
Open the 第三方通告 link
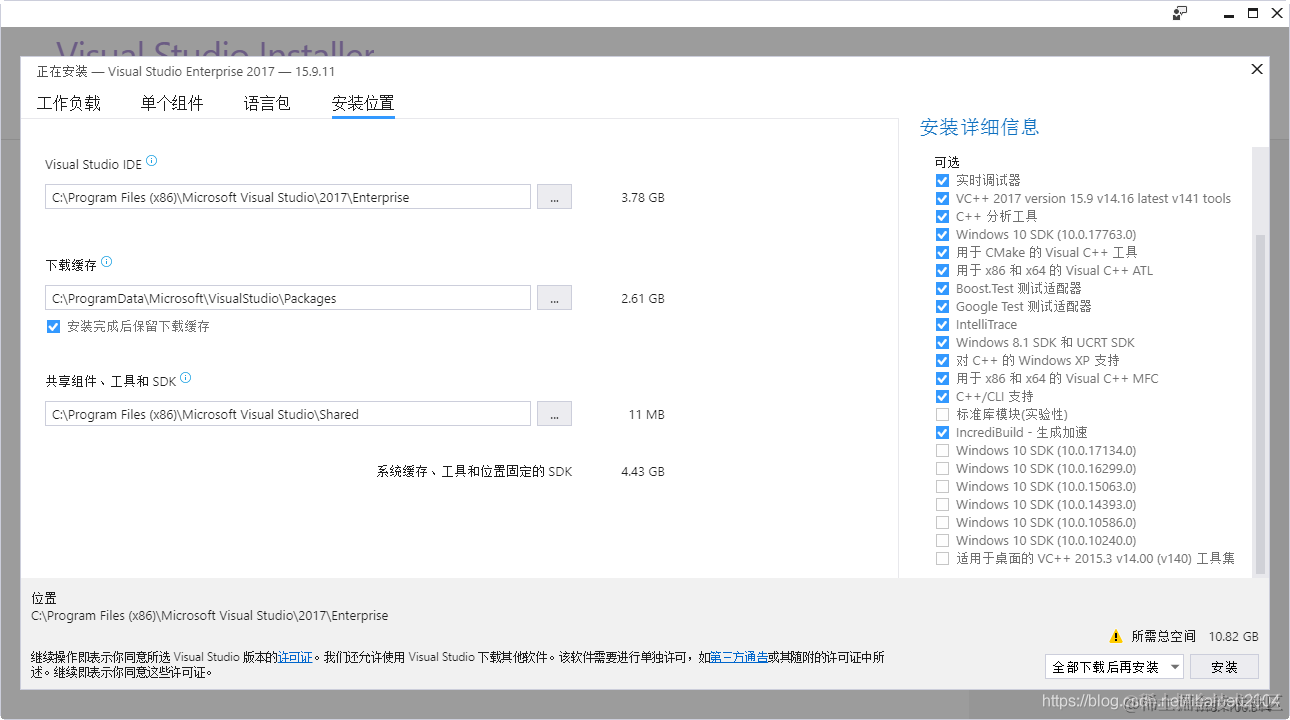(x=739, y=657)
